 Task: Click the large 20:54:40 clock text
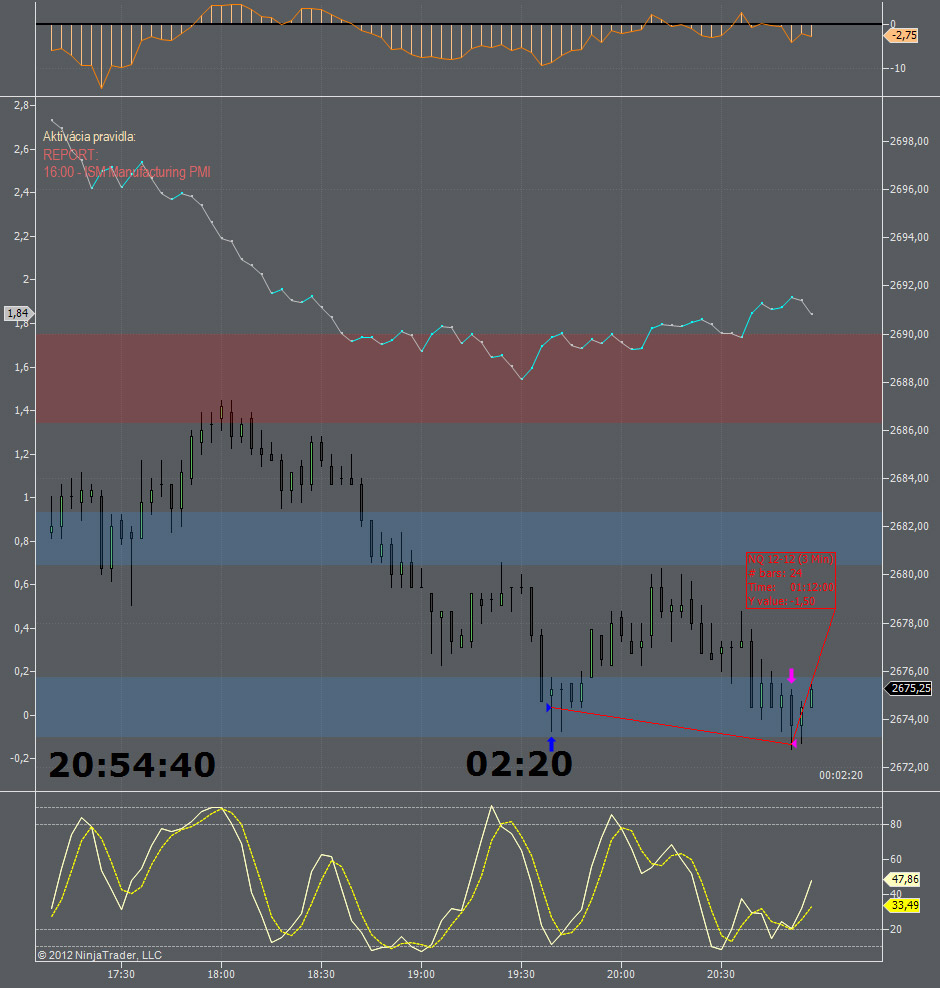coord(132,764)
